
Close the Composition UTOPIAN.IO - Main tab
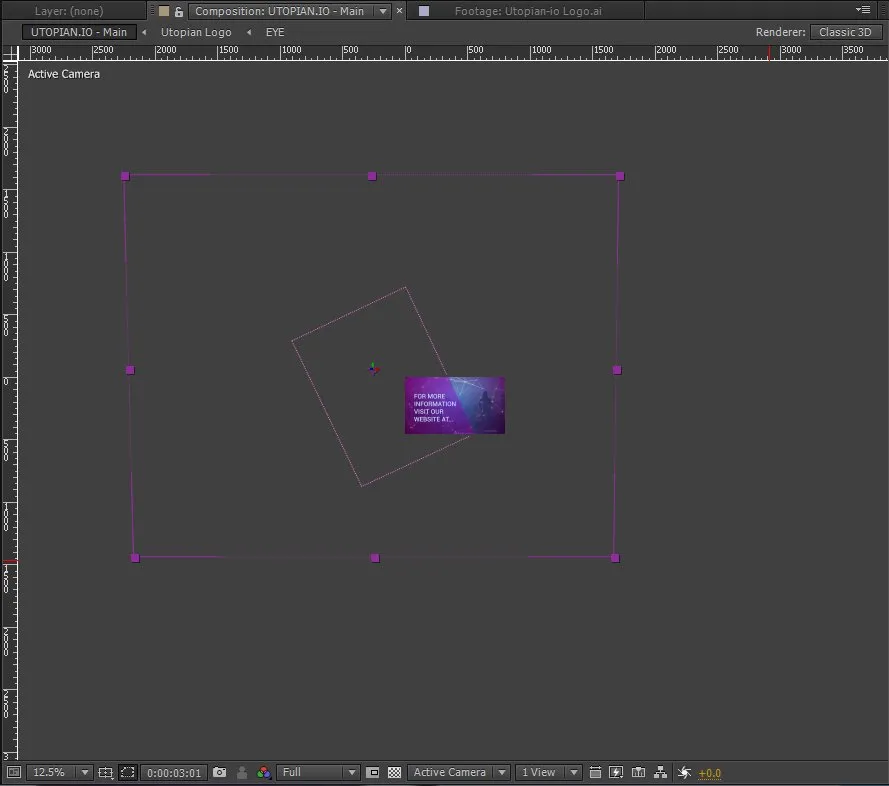tap(399, 11)
